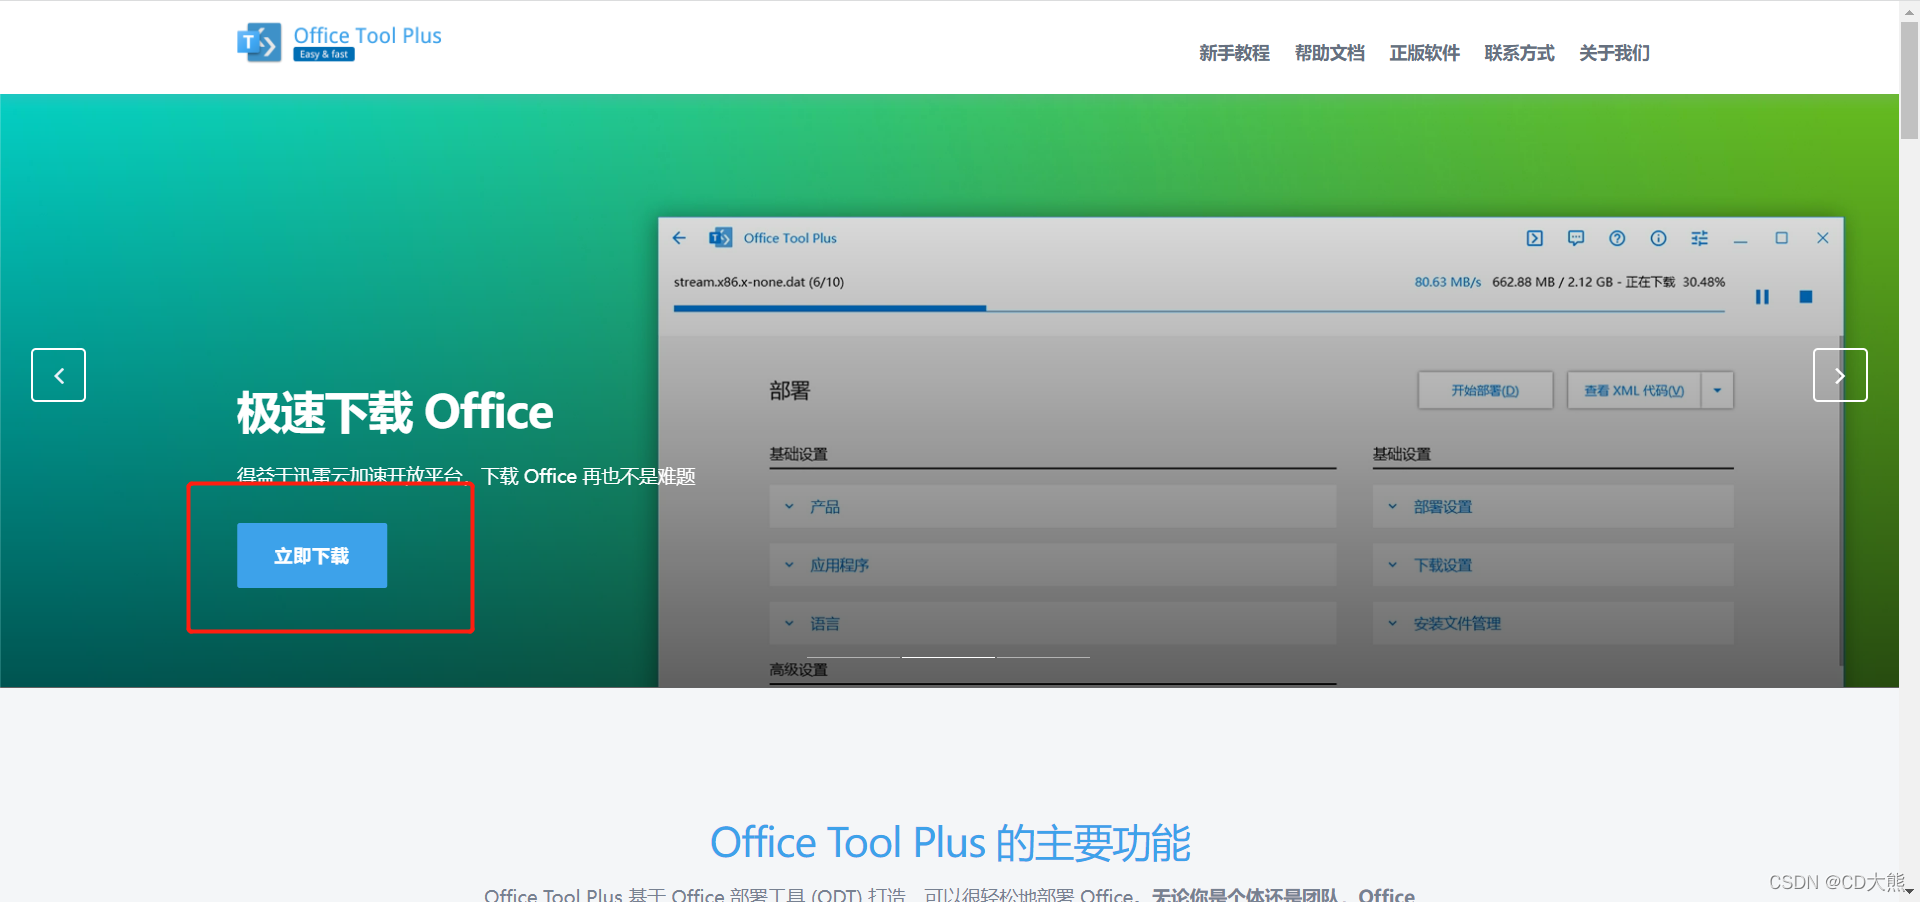Click the 极速下载 Office headline text
Viewport: 1920px width, 902px height.
(395, 412)
